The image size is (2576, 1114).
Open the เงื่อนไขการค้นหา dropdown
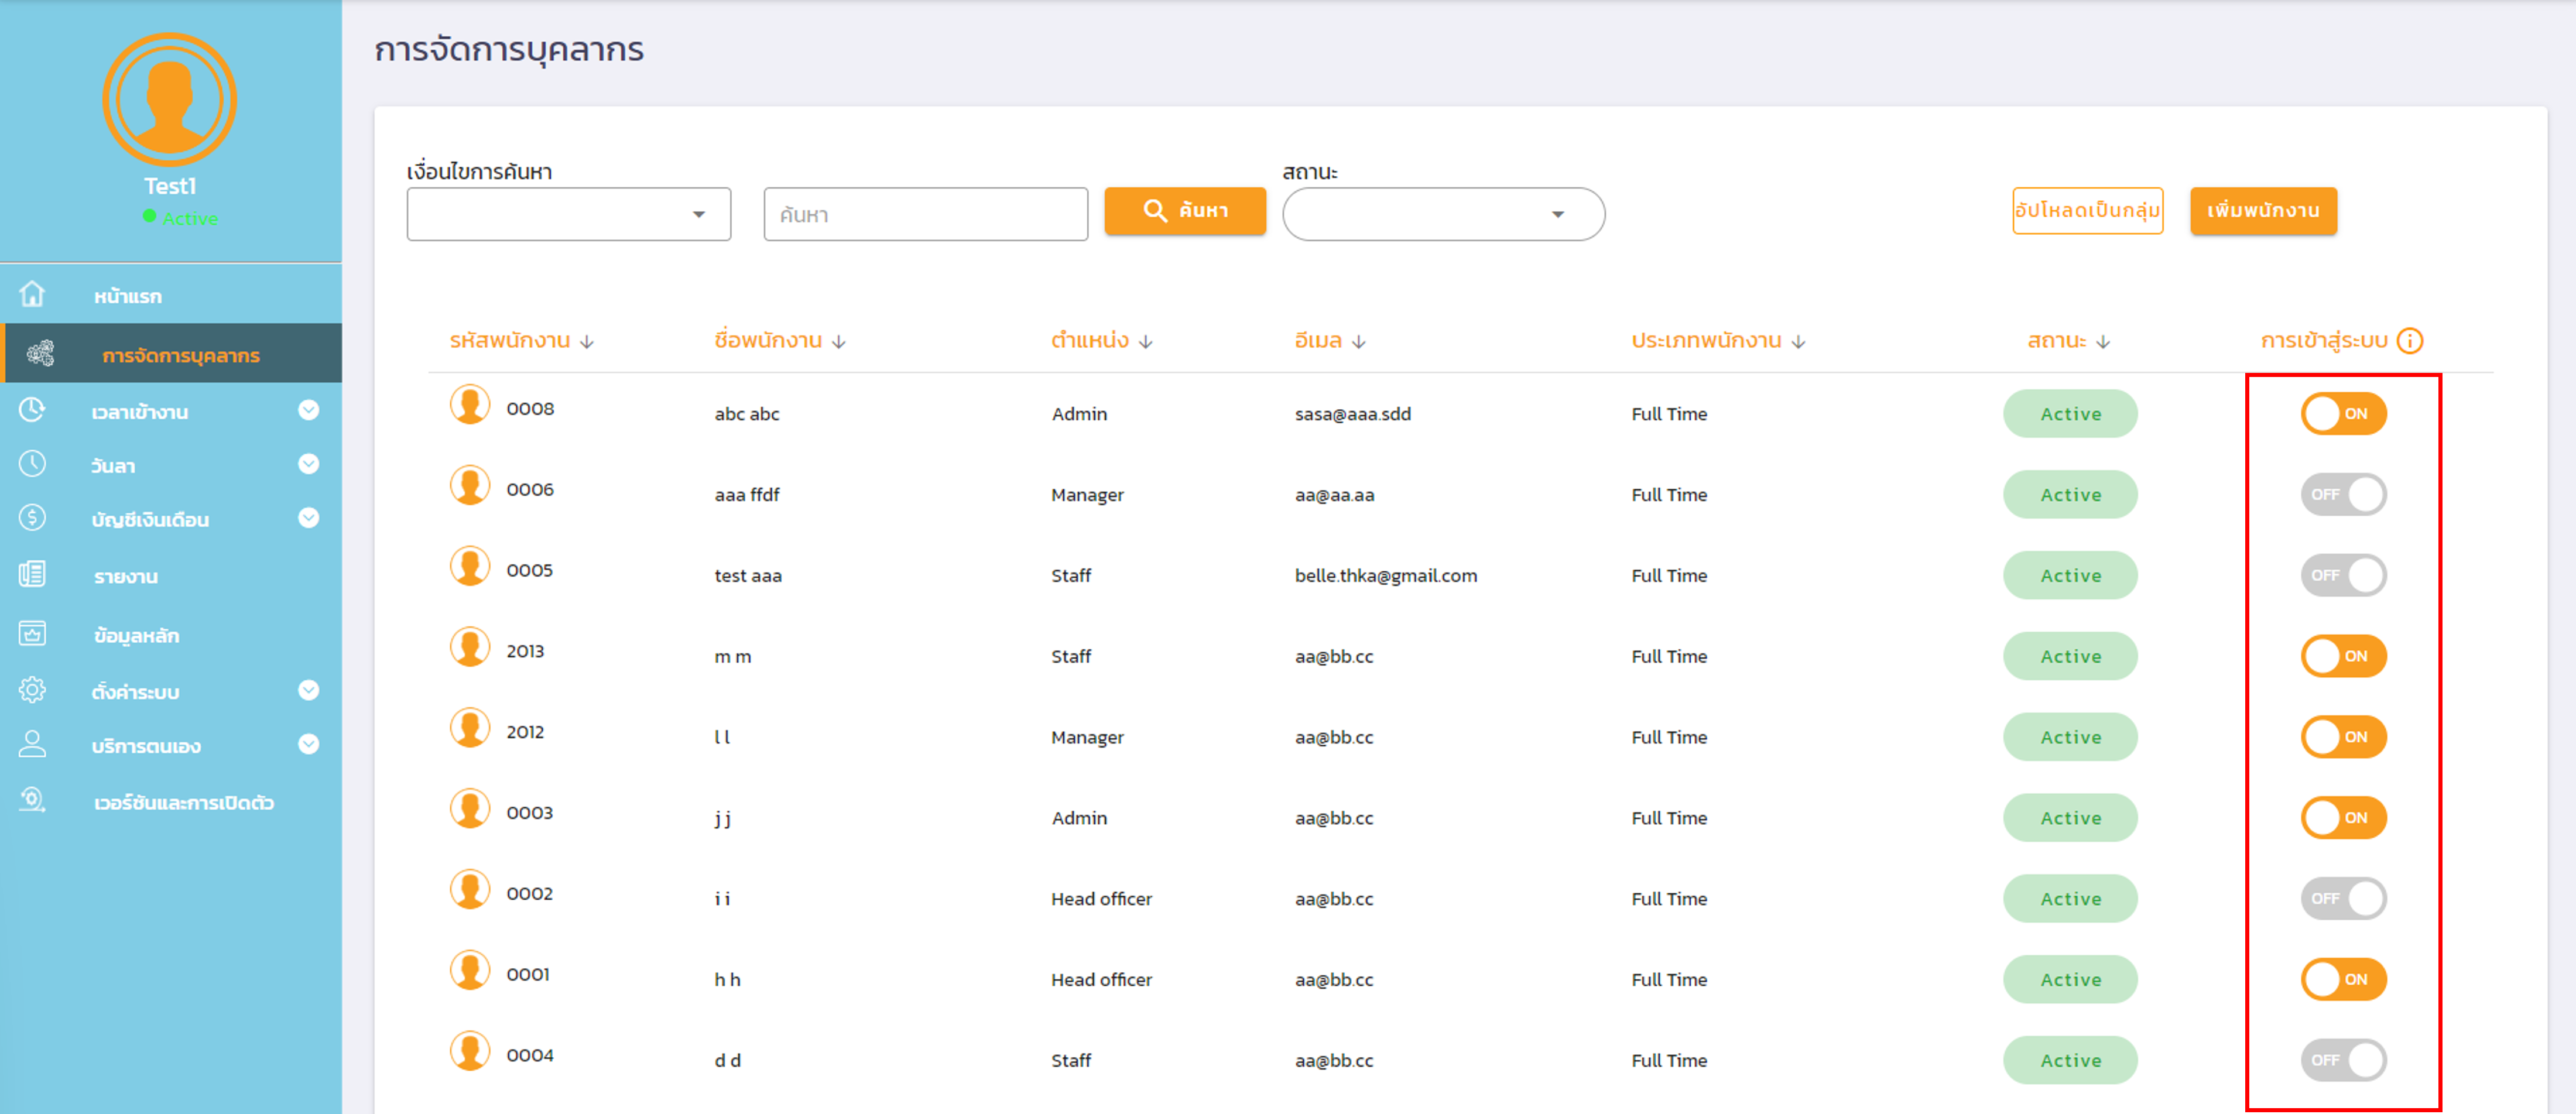568,215
